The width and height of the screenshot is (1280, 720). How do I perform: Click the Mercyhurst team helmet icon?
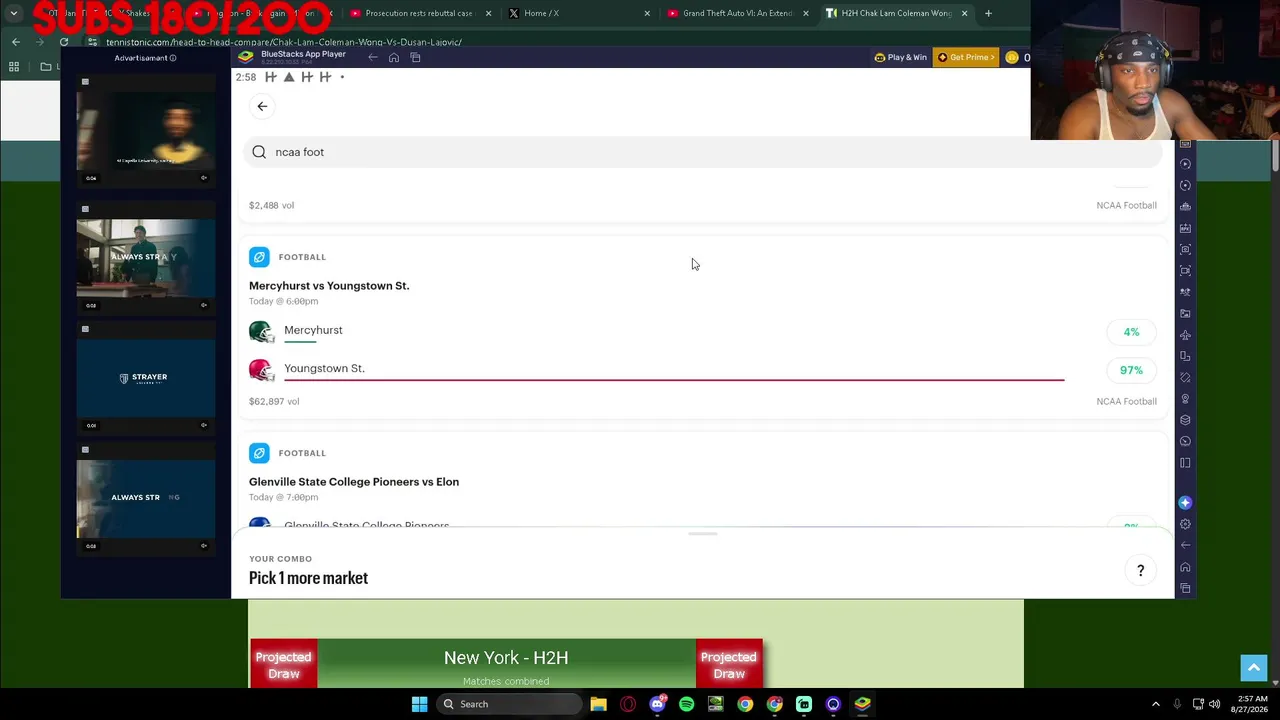(261, 331)
